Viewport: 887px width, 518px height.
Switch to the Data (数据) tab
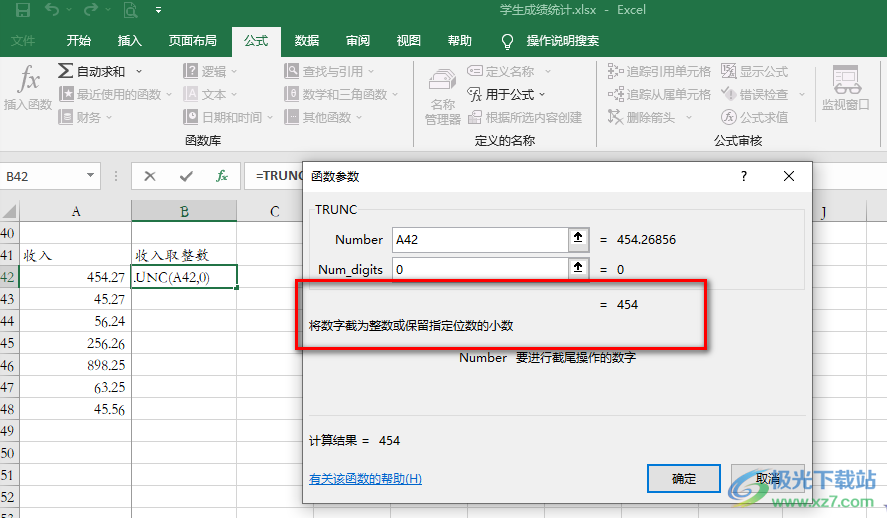(307, 41)
